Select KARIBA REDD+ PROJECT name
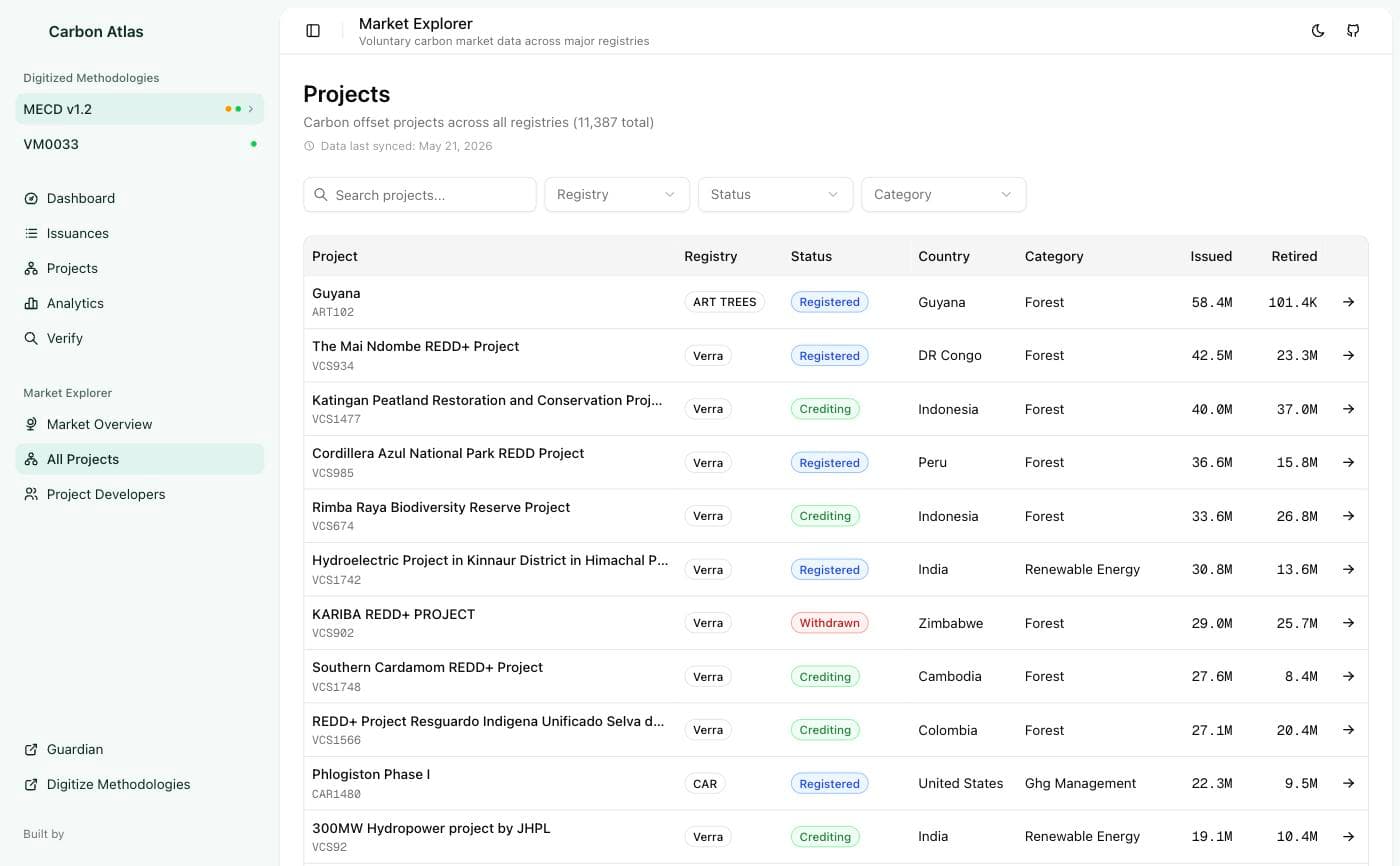 393,614
